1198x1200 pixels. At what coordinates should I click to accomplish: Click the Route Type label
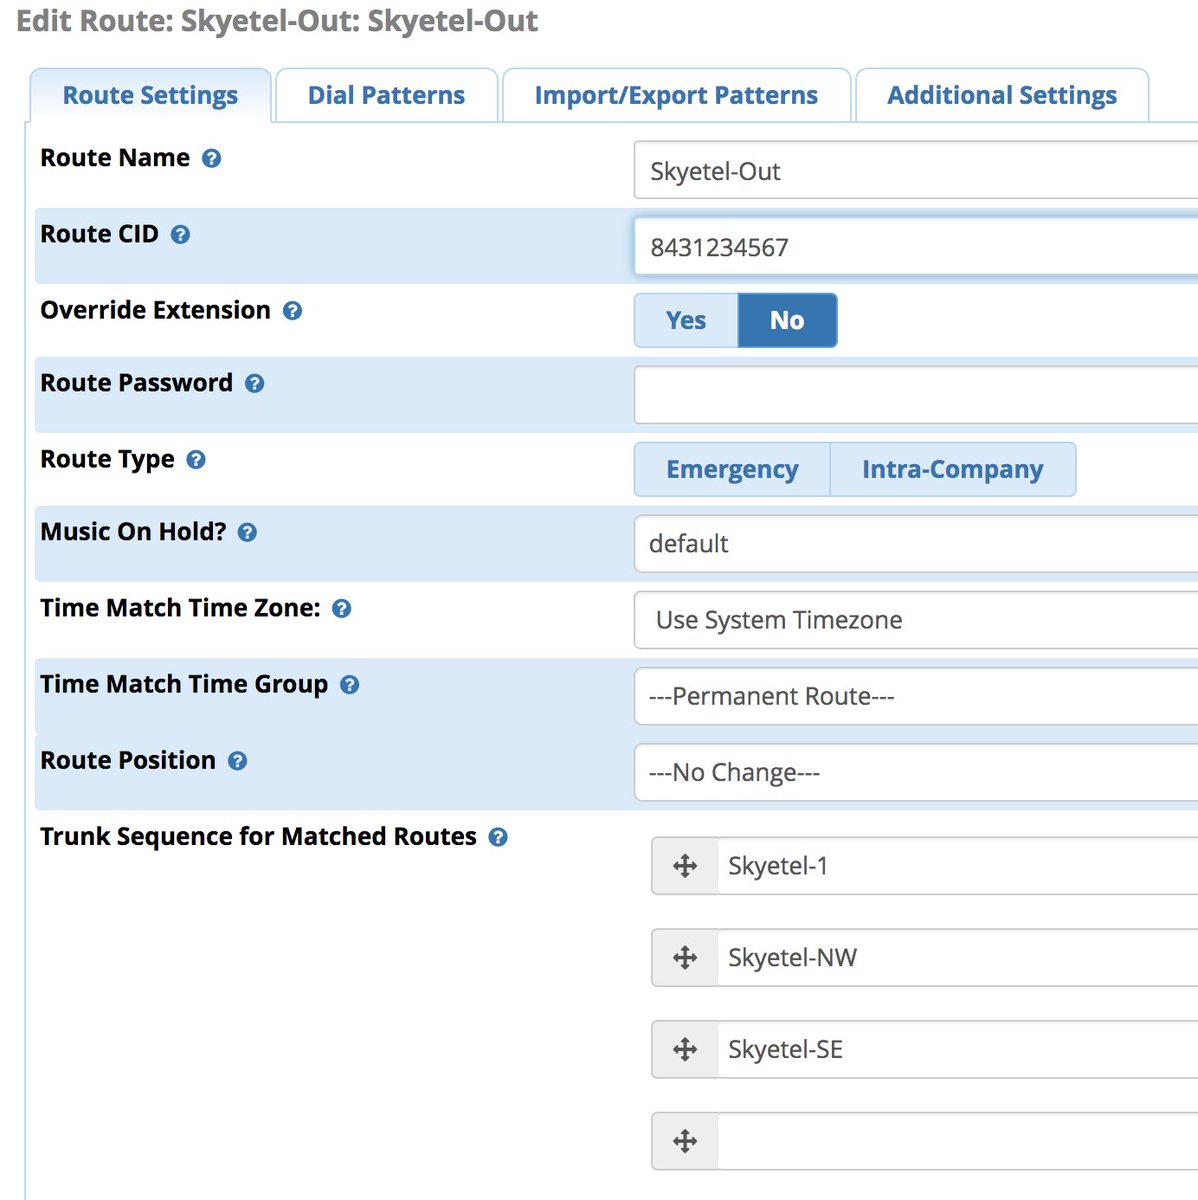(107, 459)
